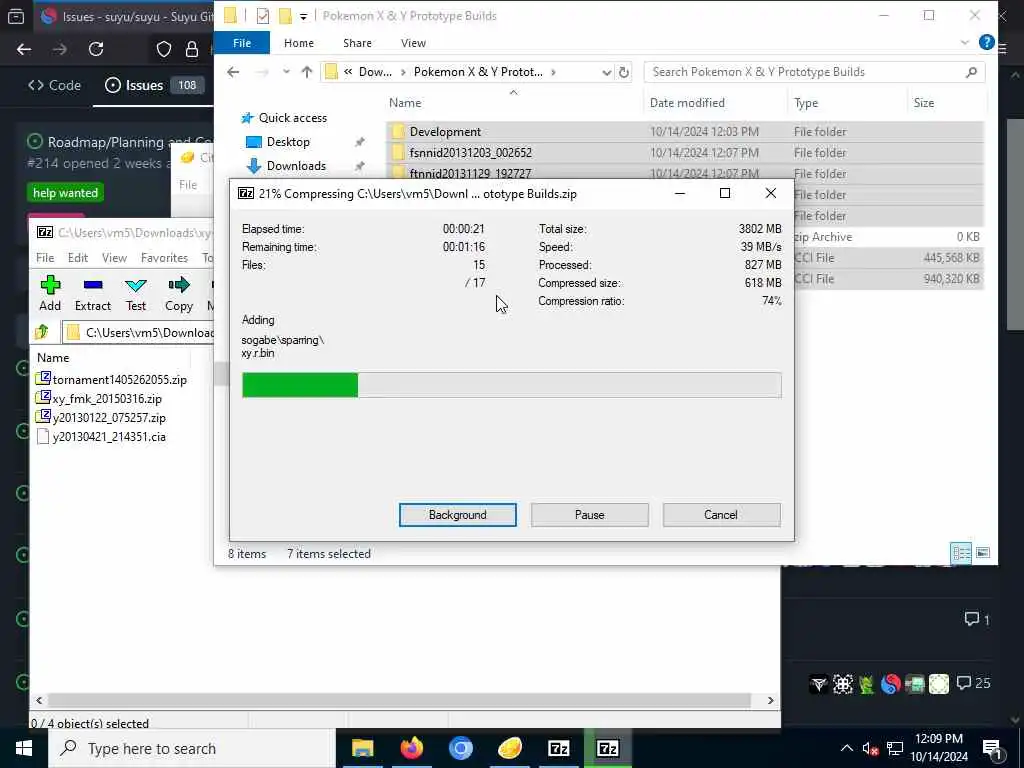Click Explorer up-one-level arrow
This screenshot has height=768, width=1024.
click(307, 72)
